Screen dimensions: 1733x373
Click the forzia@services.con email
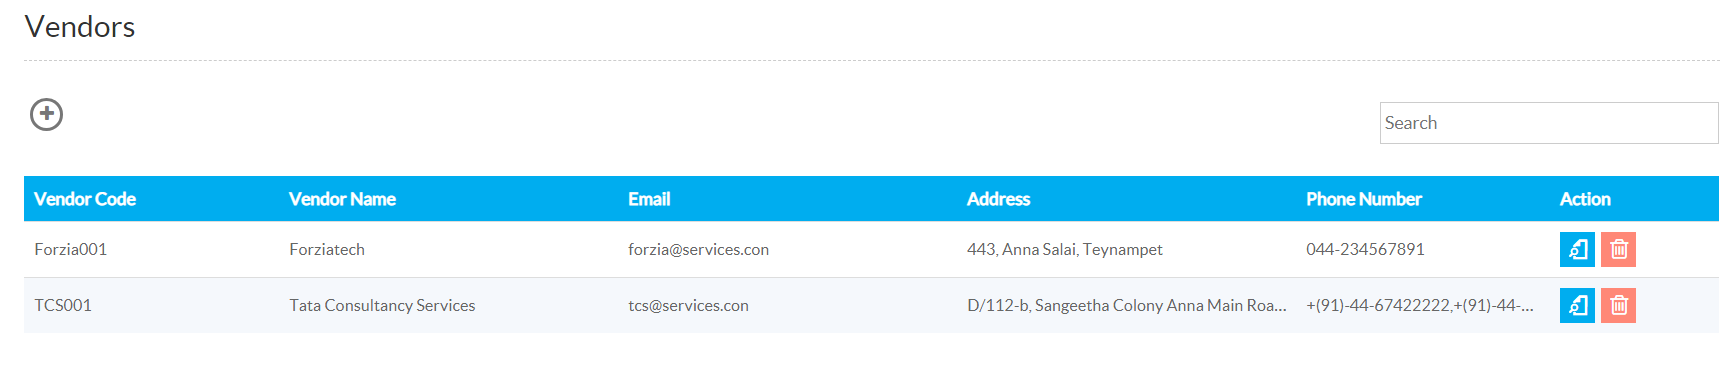[698, 249]
